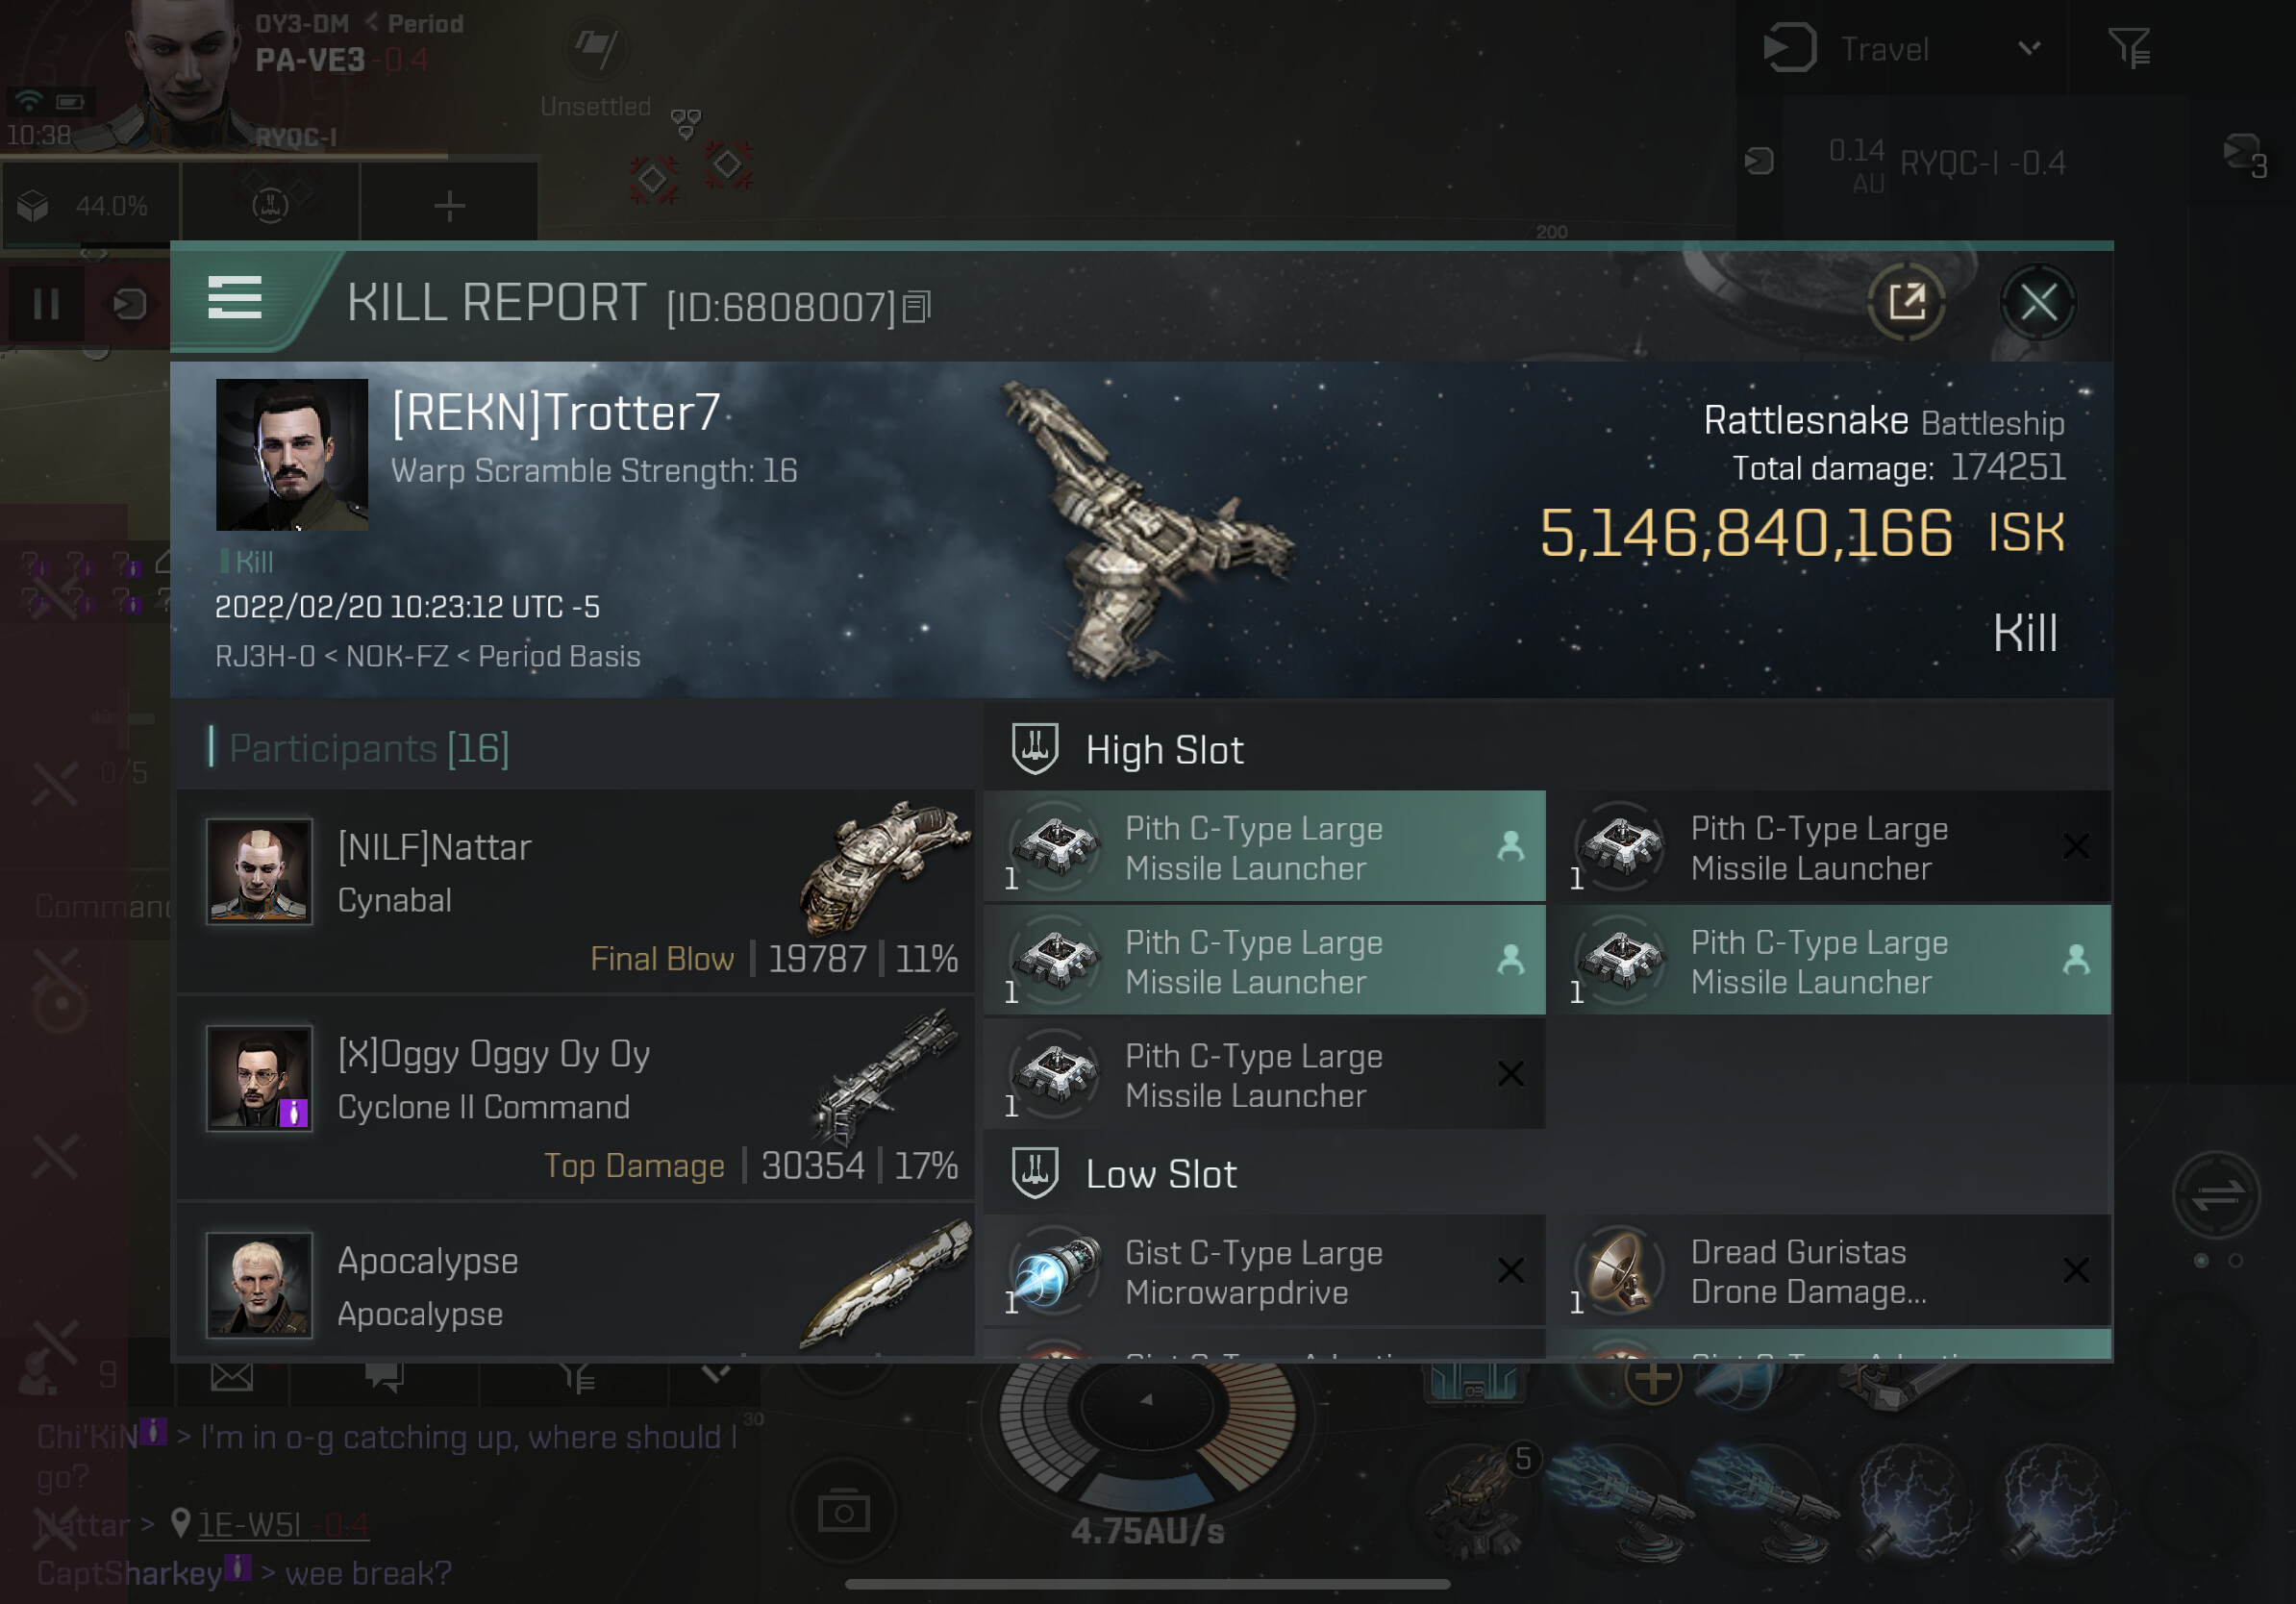Open the kill report hamburger menu
This screenshot has width=2296, height=1604.
point(234,299)
